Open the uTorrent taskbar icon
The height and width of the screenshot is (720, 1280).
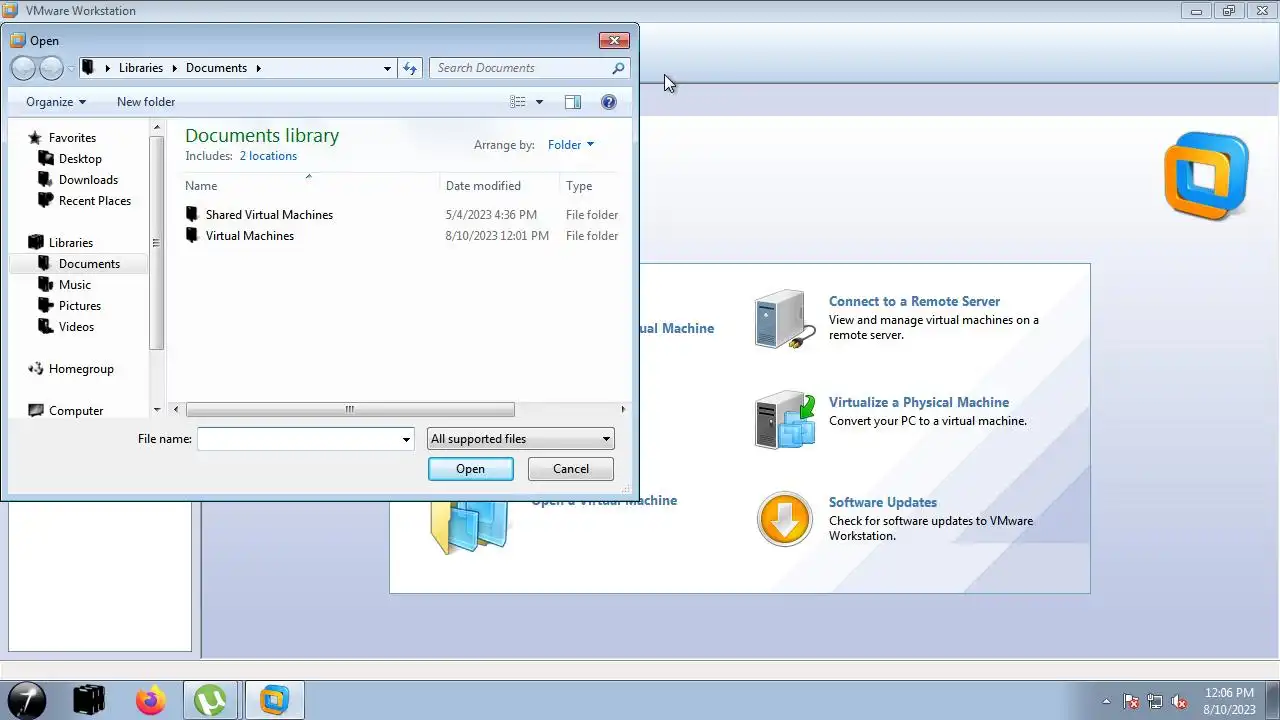[x=211, y=700]
